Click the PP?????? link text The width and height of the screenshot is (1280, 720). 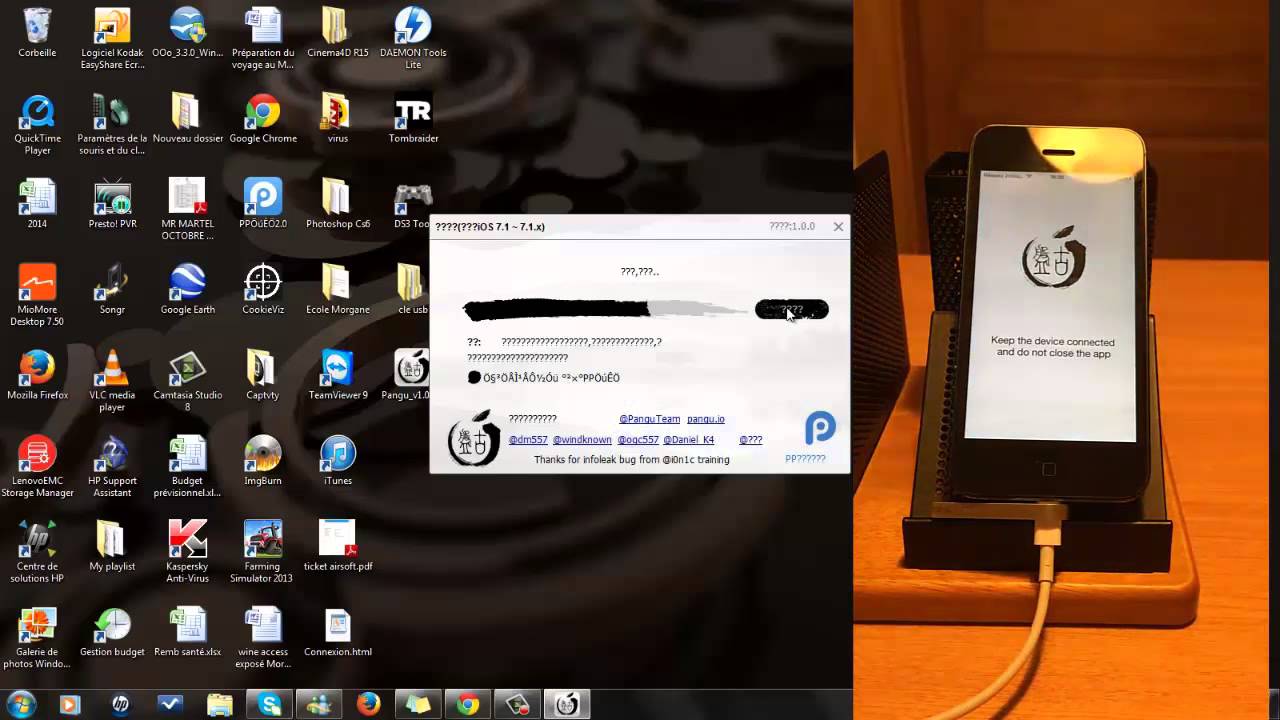tap(805, 459)
